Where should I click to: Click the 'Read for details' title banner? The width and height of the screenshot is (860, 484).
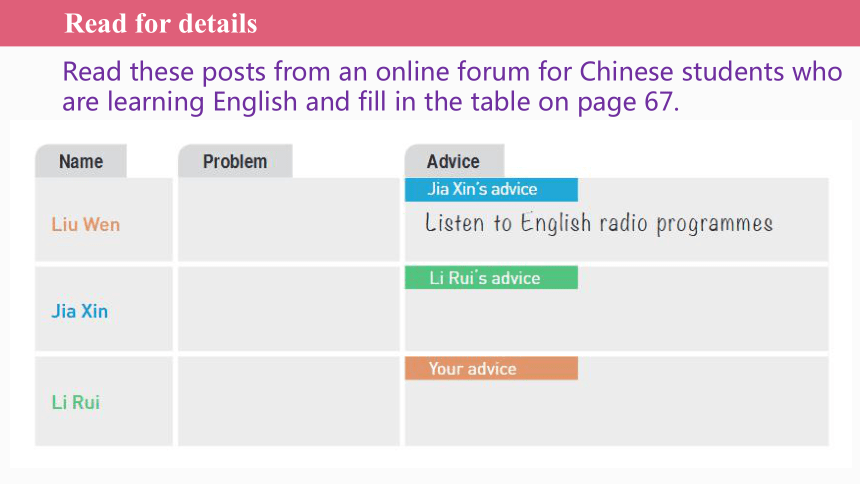tap(430, 23)
